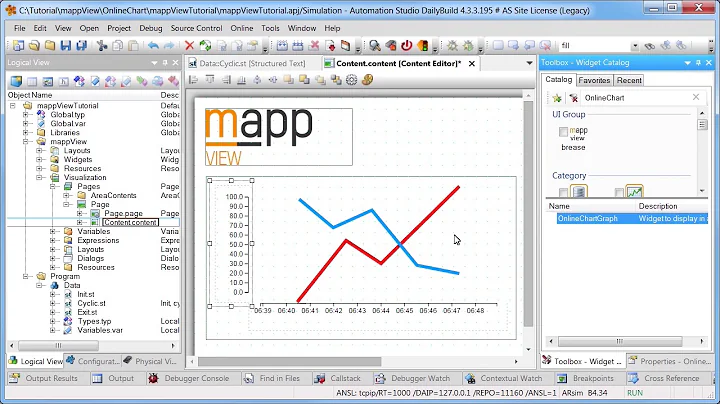Select Cyclic.st in the project tree

pos(91,303)
